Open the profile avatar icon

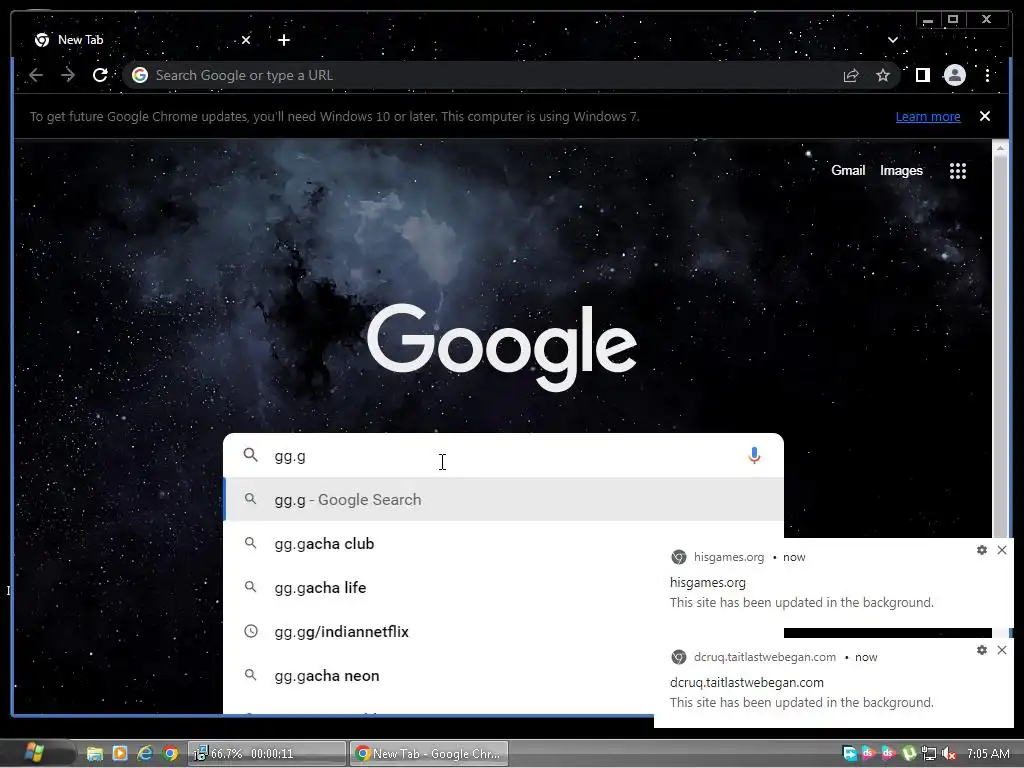[955, 75]
